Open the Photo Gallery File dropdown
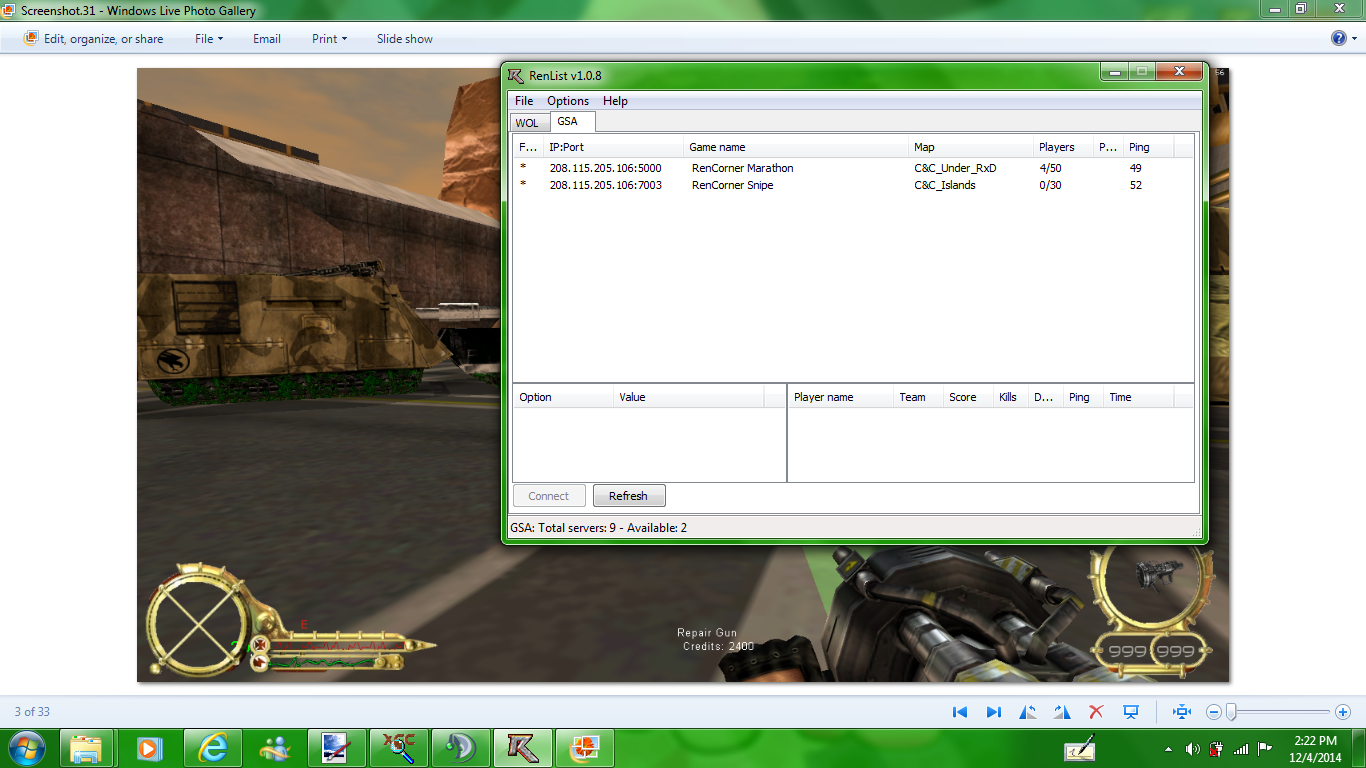Viewport: 1366px width, 768px height. [208, 39]
